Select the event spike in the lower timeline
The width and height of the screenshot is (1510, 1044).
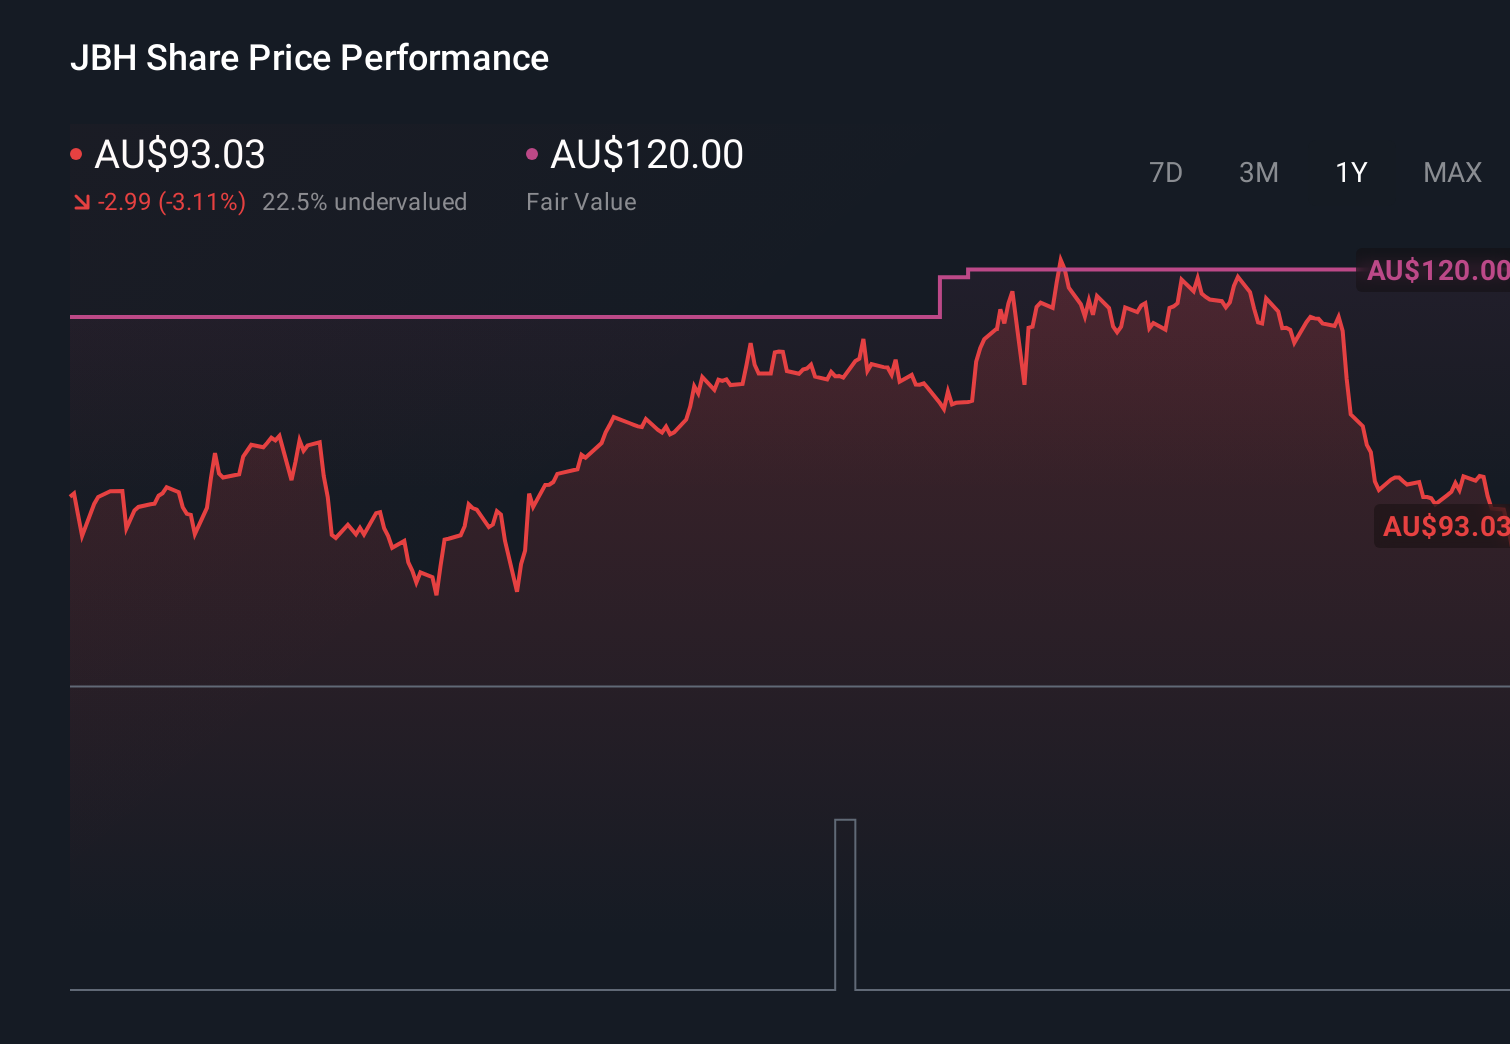[x=845, y=900]
